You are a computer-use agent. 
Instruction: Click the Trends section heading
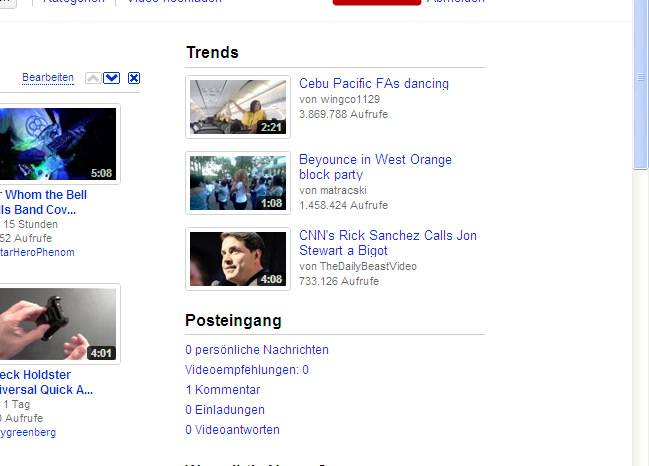click(x=212, y=53)
